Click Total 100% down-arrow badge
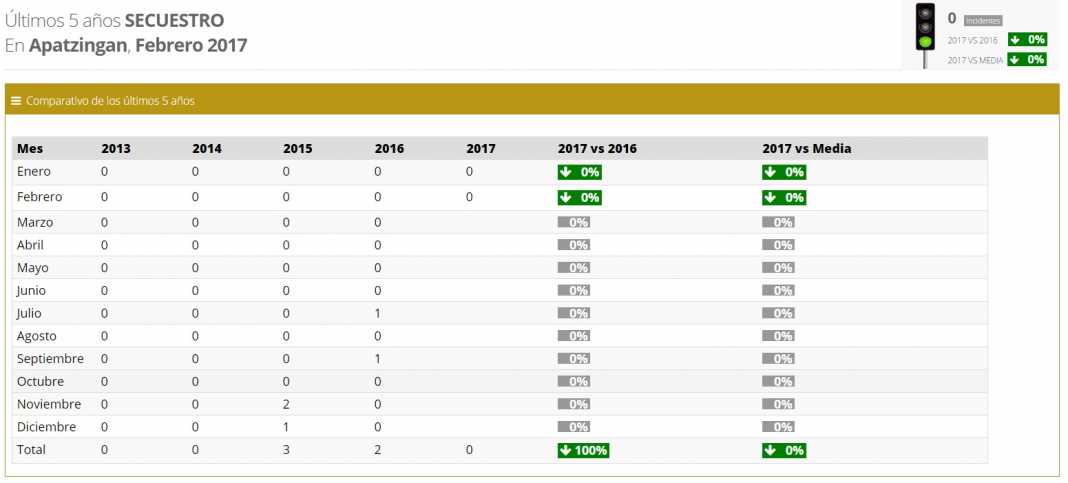 click(583, 450)
